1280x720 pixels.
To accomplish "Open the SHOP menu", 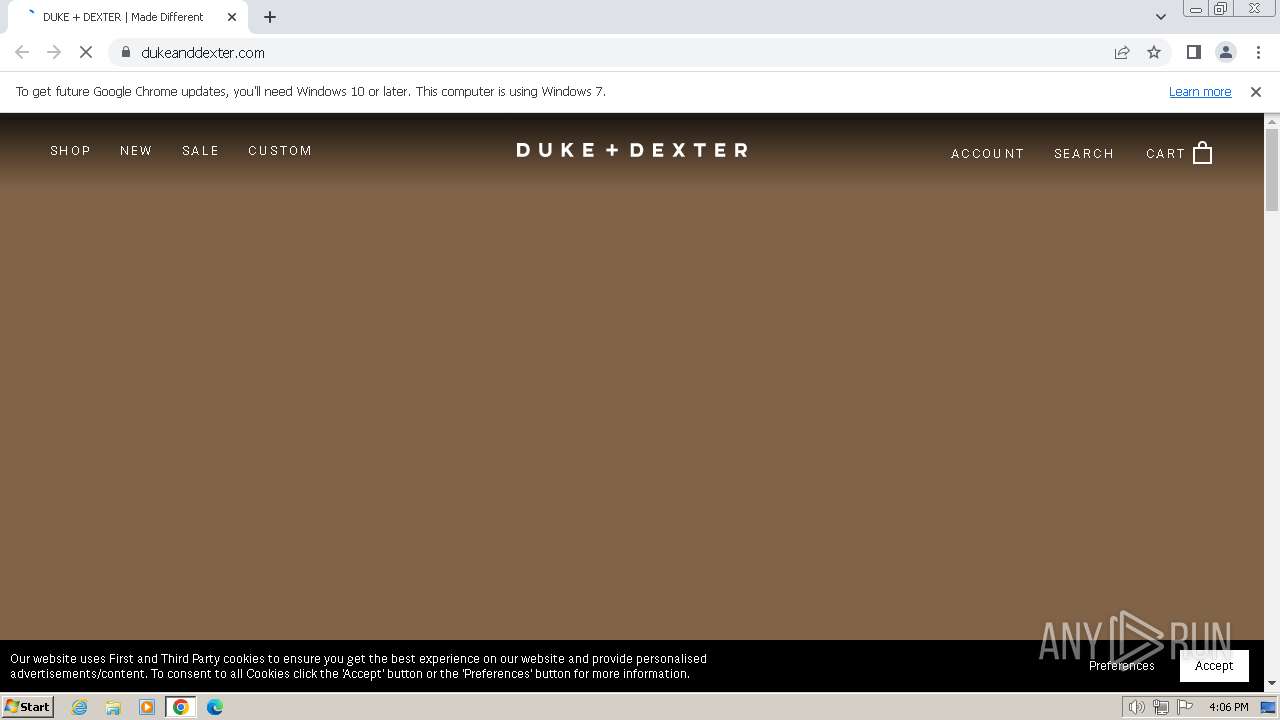I will coord(70,150).
